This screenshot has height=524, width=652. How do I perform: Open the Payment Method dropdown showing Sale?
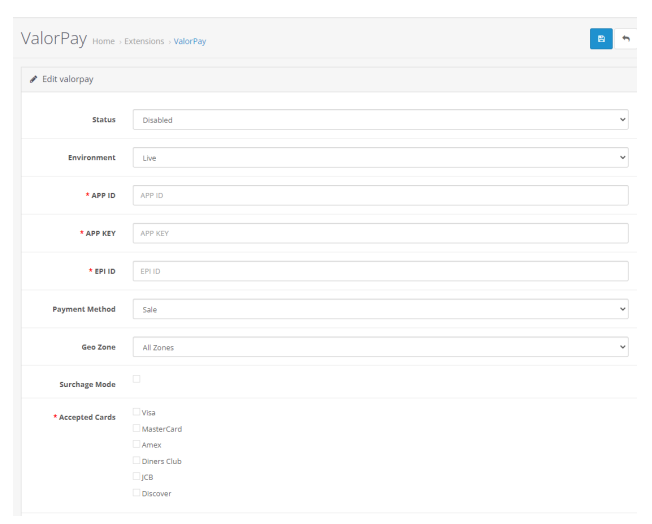point(380,309)
